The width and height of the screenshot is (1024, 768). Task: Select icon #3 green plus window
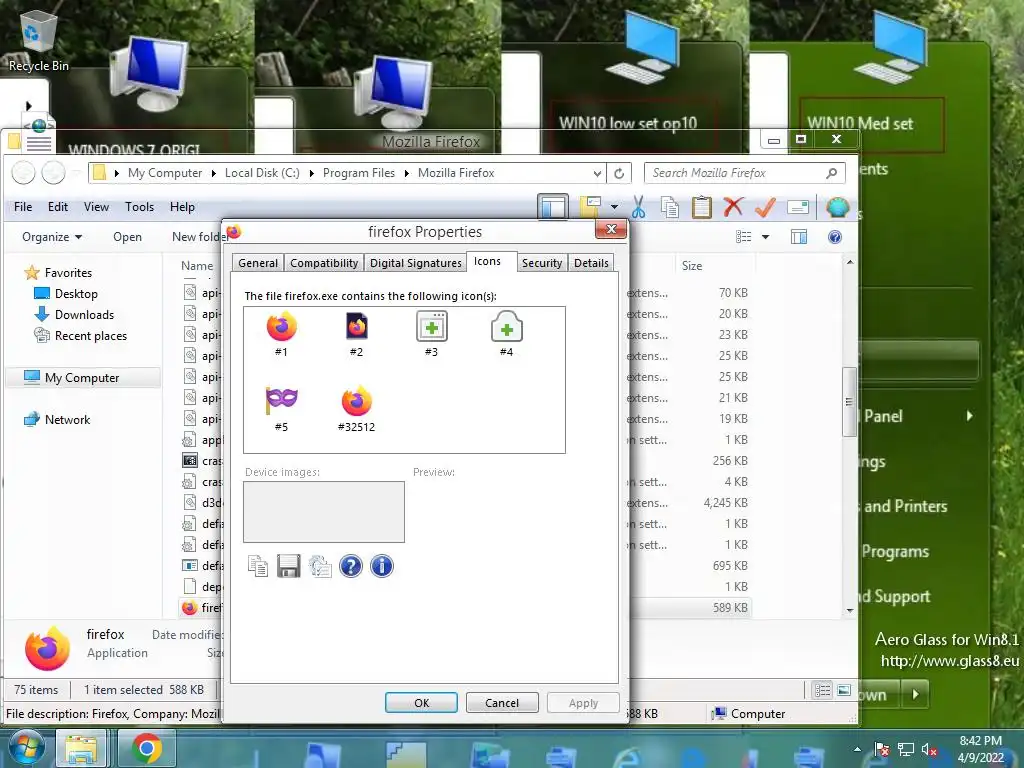coord(432,327)
